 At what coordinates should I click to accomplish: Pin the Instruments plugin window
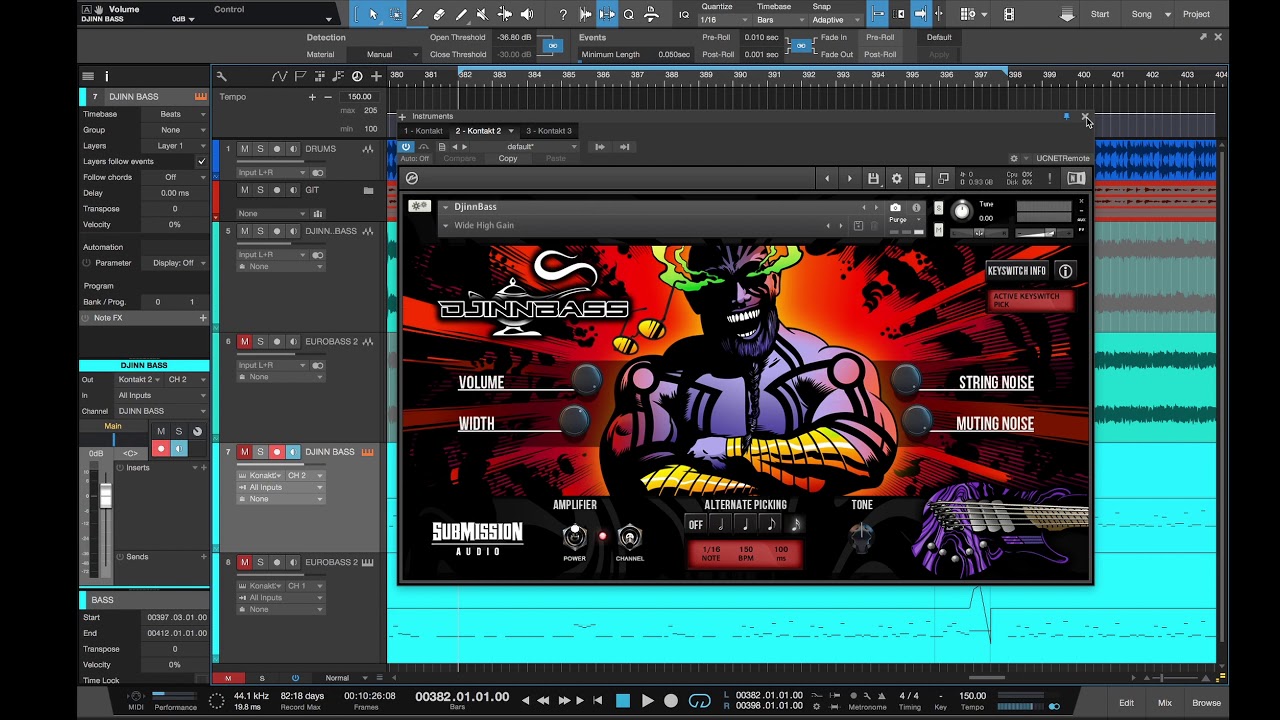(1066, 116)
